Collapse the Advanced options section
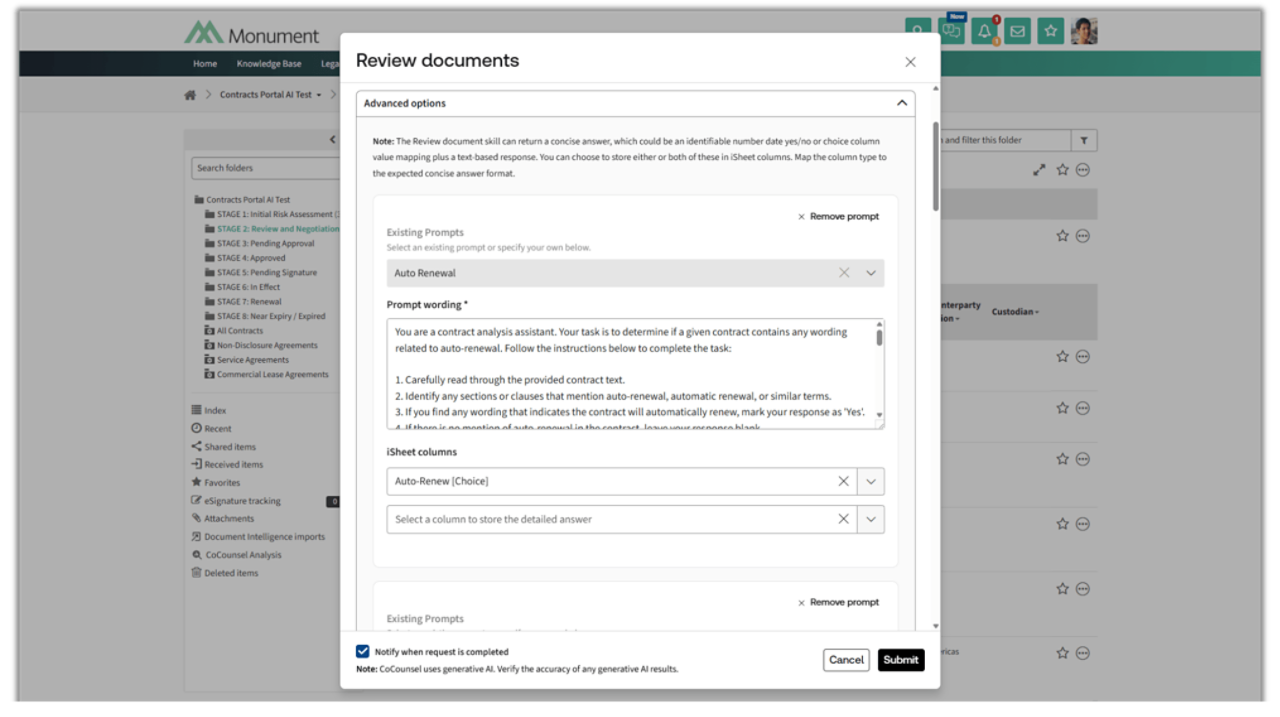This screenshot has height=717, width=1280. pyautogui.click(x=901, y=103)
